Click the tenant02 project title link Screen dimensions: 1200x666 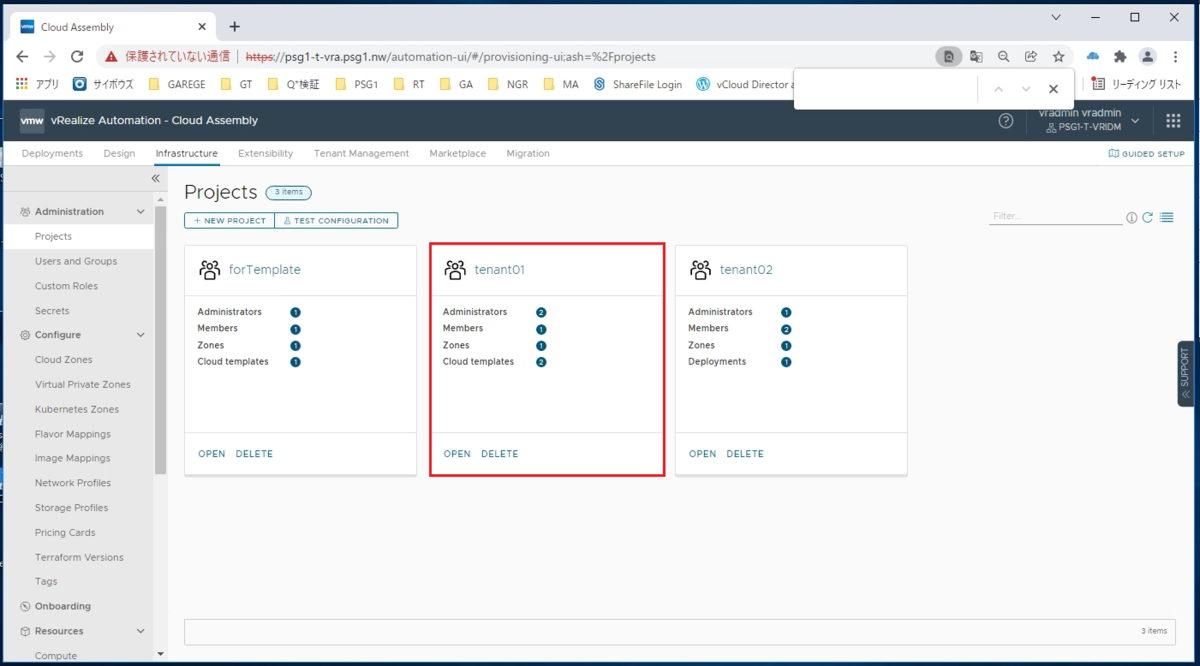click(x=746, y=270)
